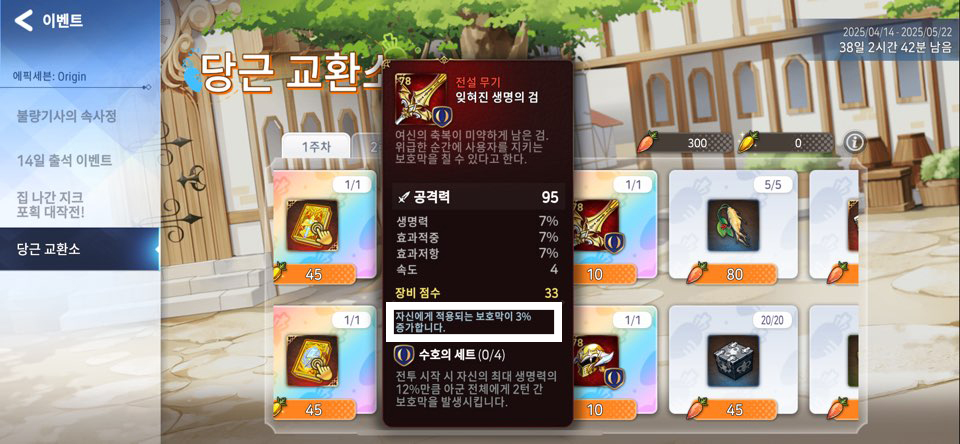Tap the golden carrot icon showing 0
Image resolution: width=960 pixels, height=444 pixels.
click(748, 143)
